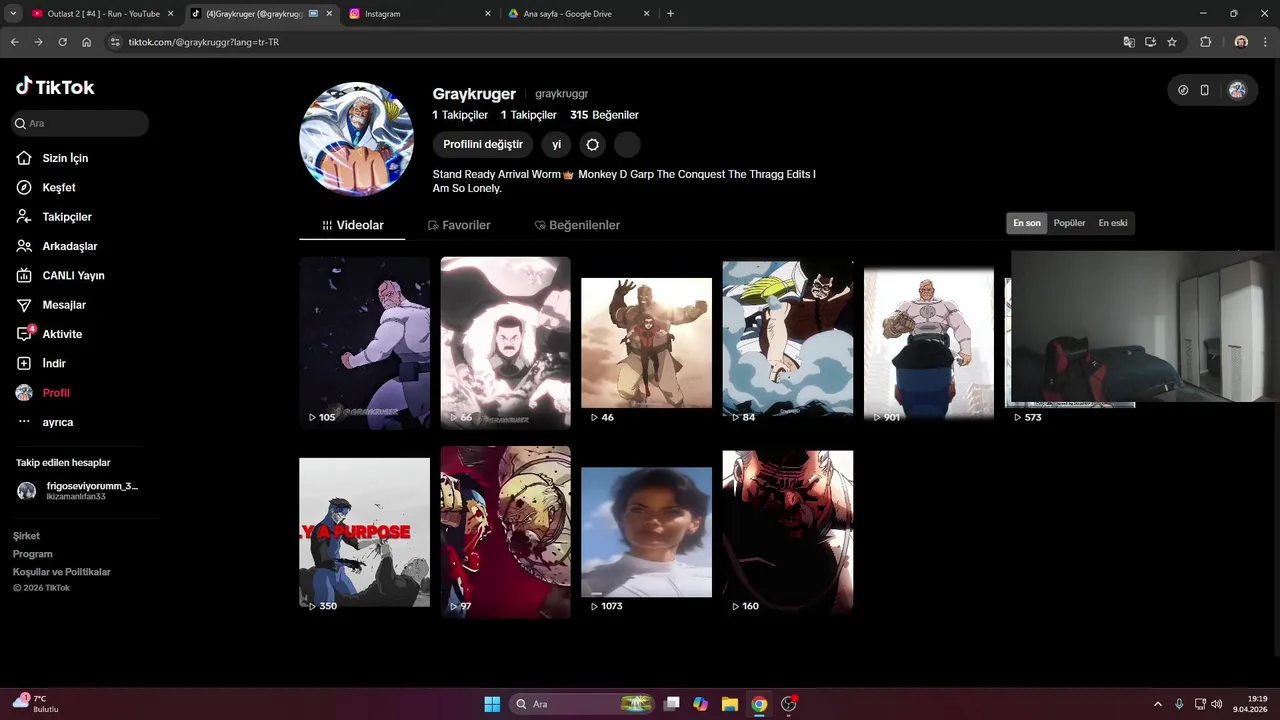Open the video with 66 views

pos(506,343)
